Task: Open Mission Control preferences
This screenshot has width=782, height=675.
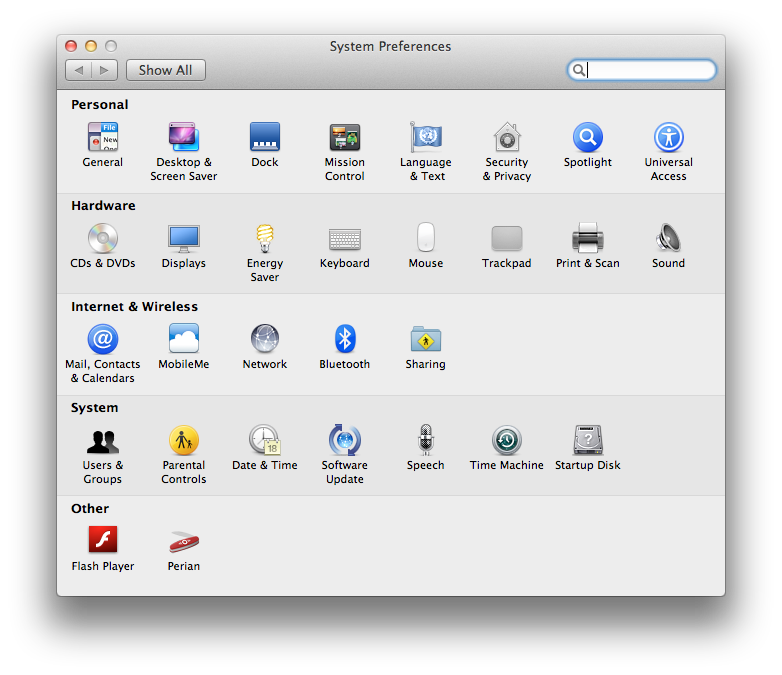Action: 345,138
